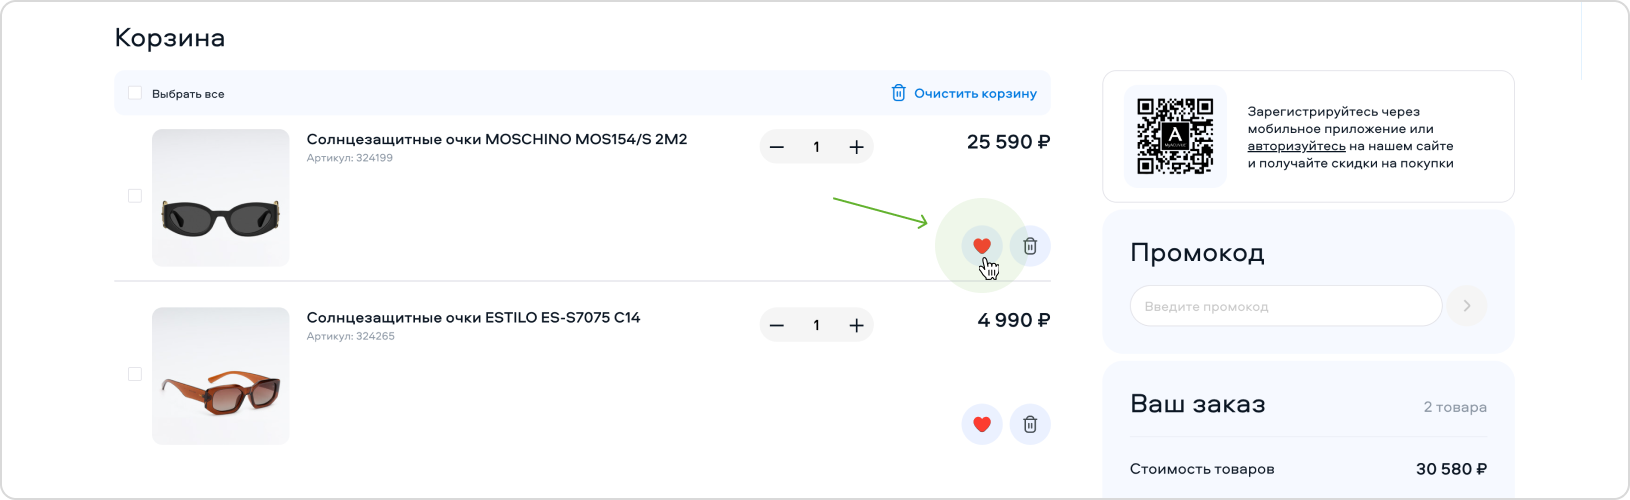Apply promo code with arrow button
This screenshot has width=1630, height=500.
click(x=1467, y=306)
